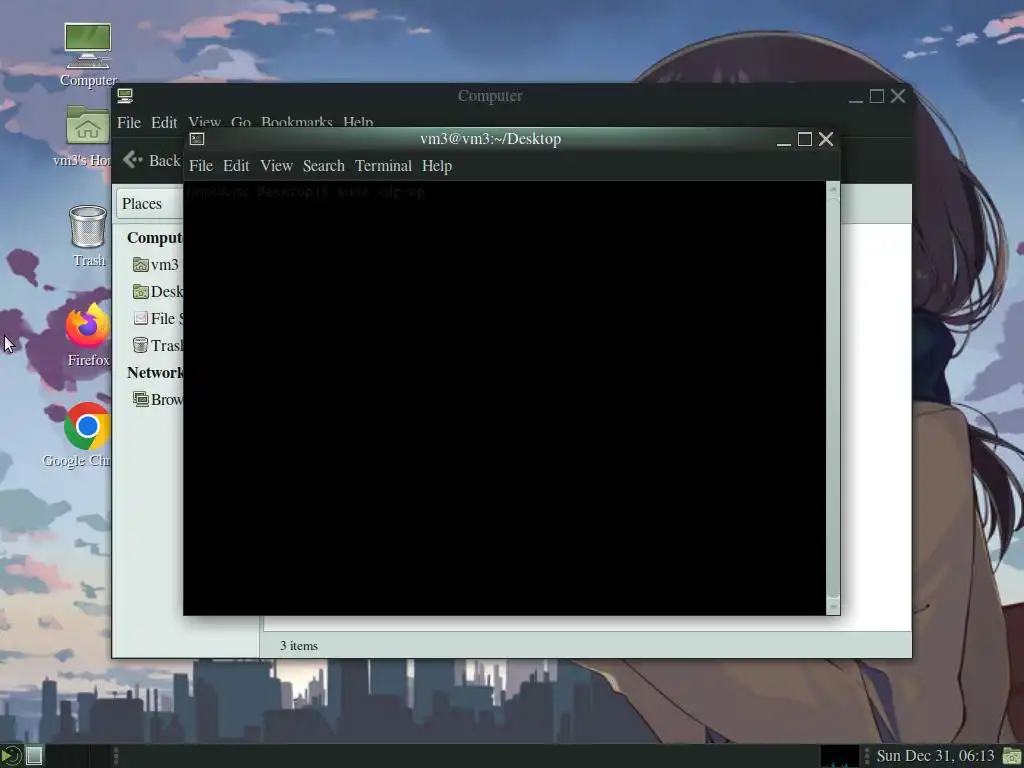
Task: Click the terminal title vm3@vm3:~/Desktop
Action: point(490,139)
